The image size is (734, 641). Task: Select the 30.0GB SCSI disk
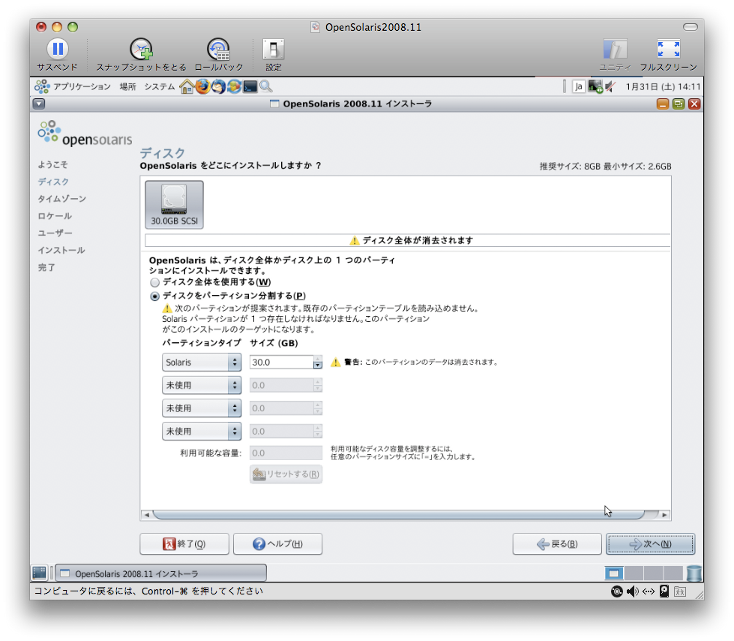pos(174,204)
